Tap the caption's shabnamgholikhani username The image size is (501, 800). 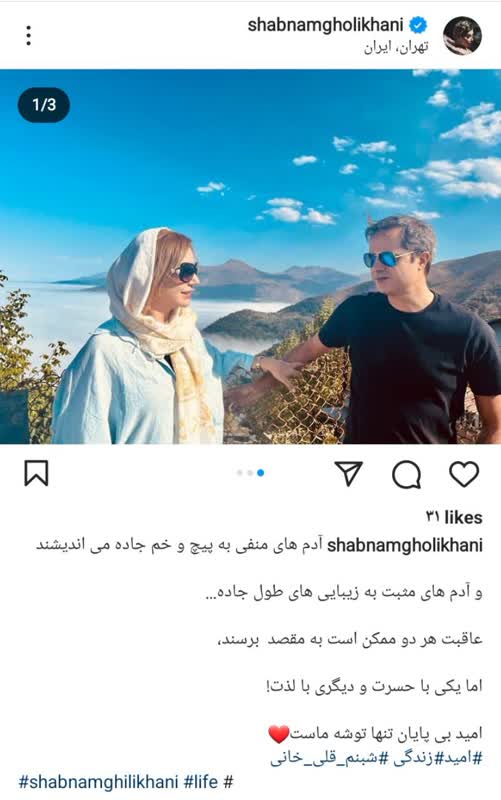[405, 545]
